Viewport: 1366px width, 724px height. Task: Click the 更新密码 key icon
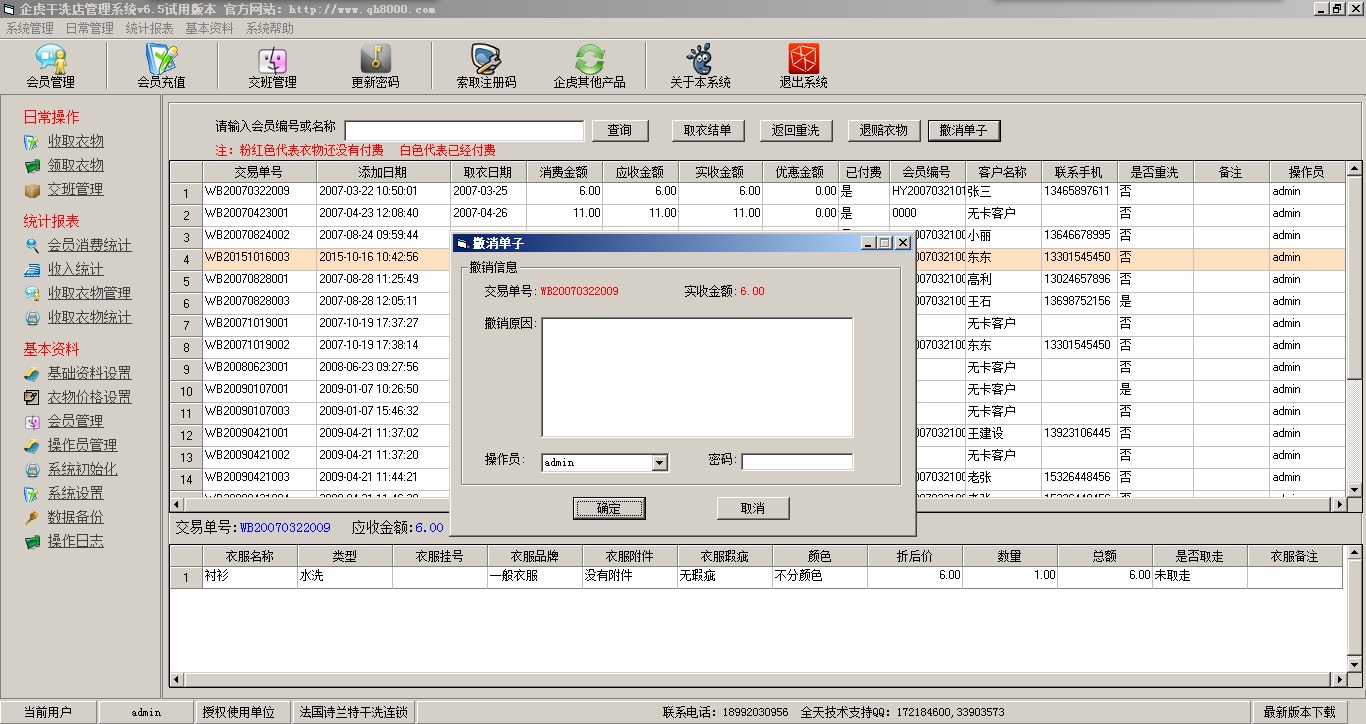coord(375,59)
